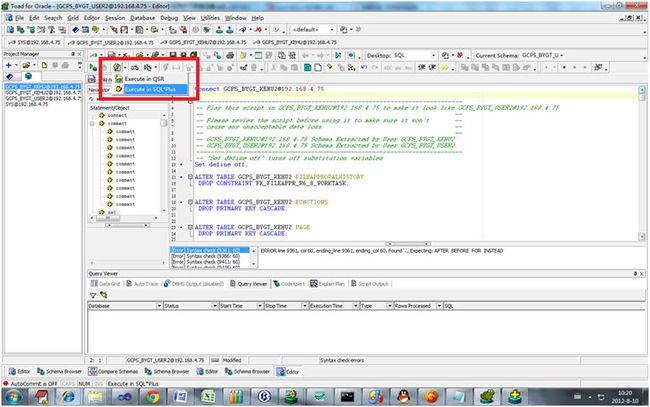Image resolution: width=650 pixels, height=407 pixels.
Task: Switch to SYS@192.168.4.75 connection tab
Action: click(34, 42)
